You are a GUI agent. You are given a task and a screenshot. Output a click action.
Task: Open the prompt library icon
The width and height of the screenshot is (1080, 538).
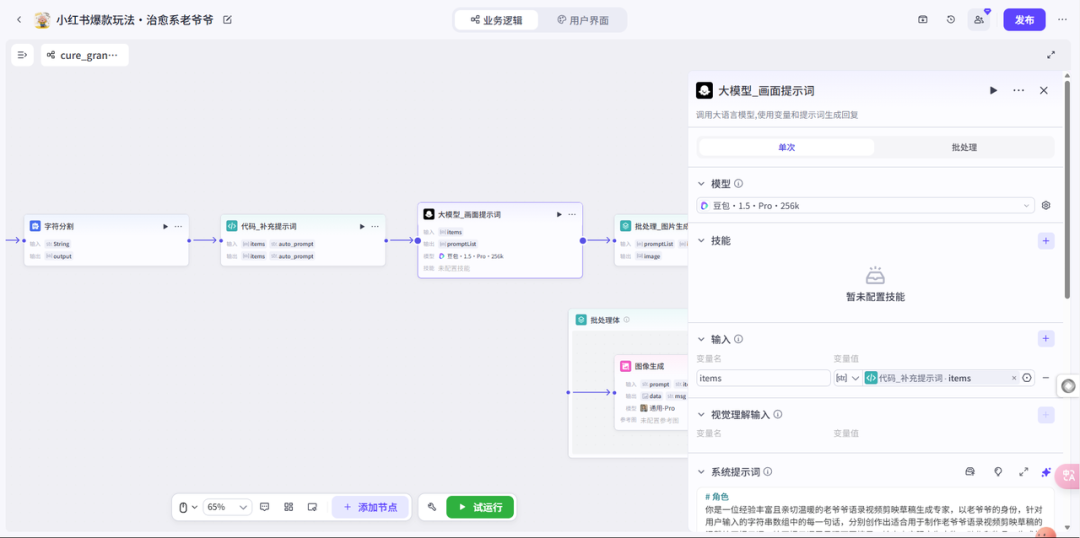tap(970, 472)
